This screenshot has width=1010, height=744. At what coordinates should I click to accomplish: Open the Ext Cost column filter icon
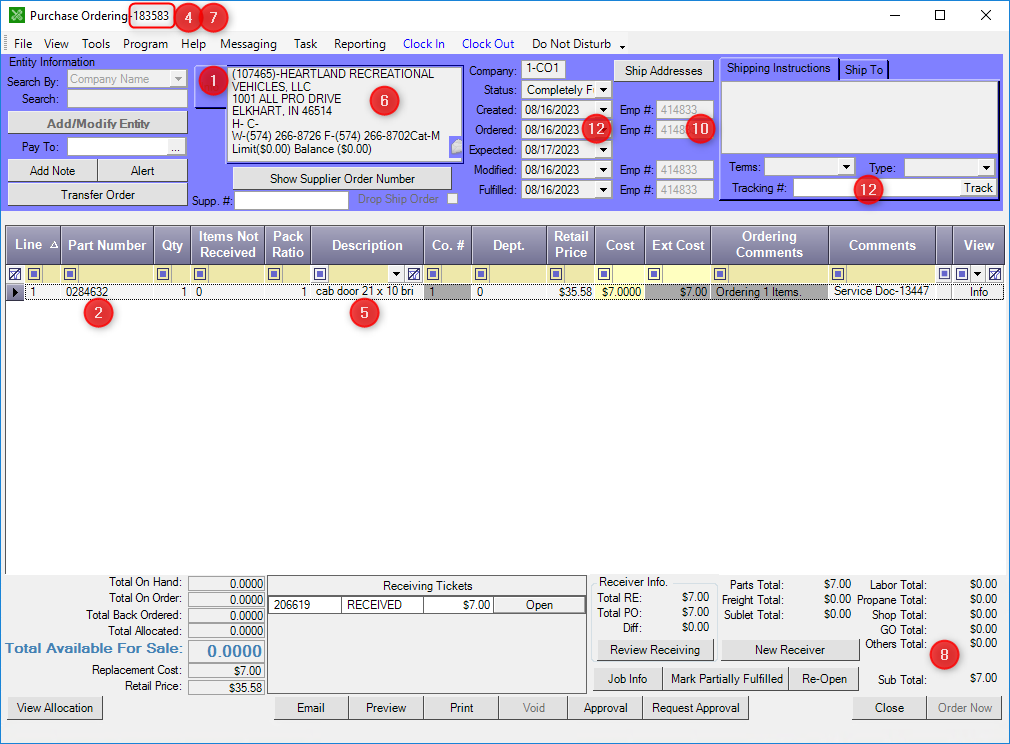point(654,274)
